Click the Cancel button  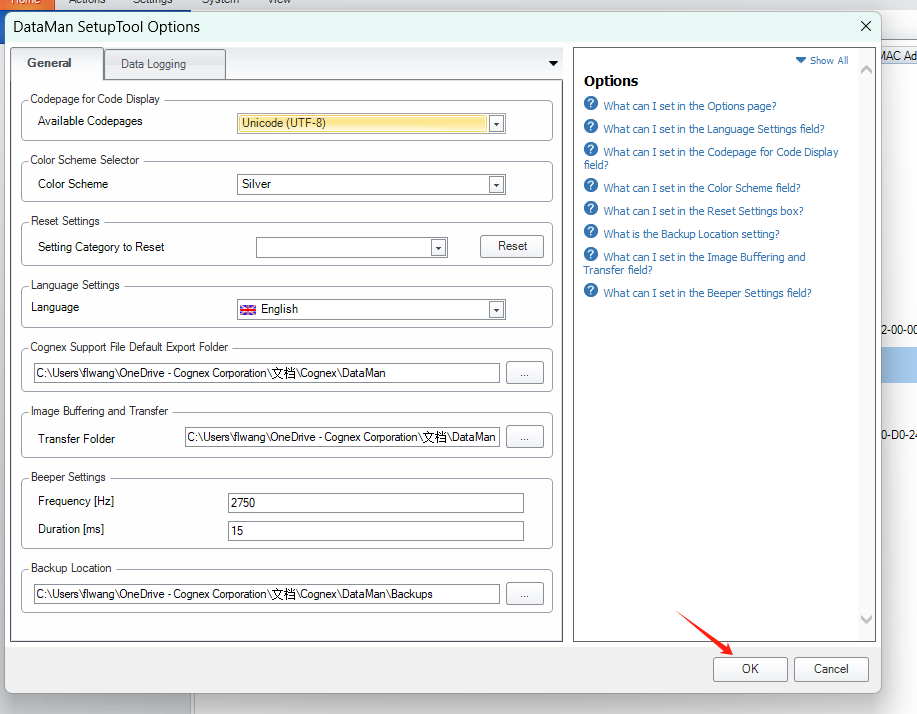[x=831, y=669]
